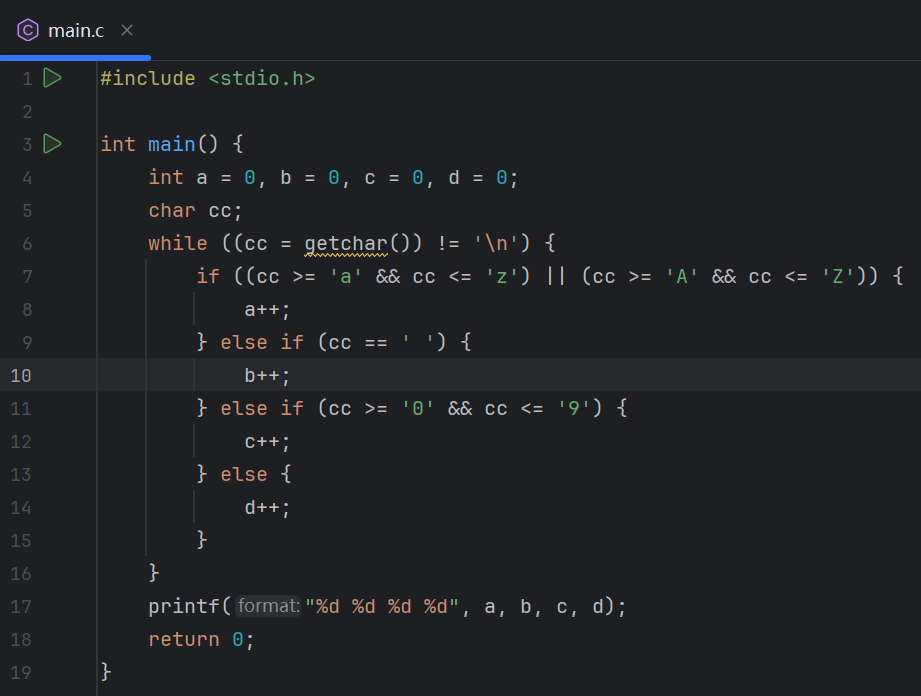Click the a++ statement on line 8
Viewport: 921px width, 696px height.
coord(267,309)
